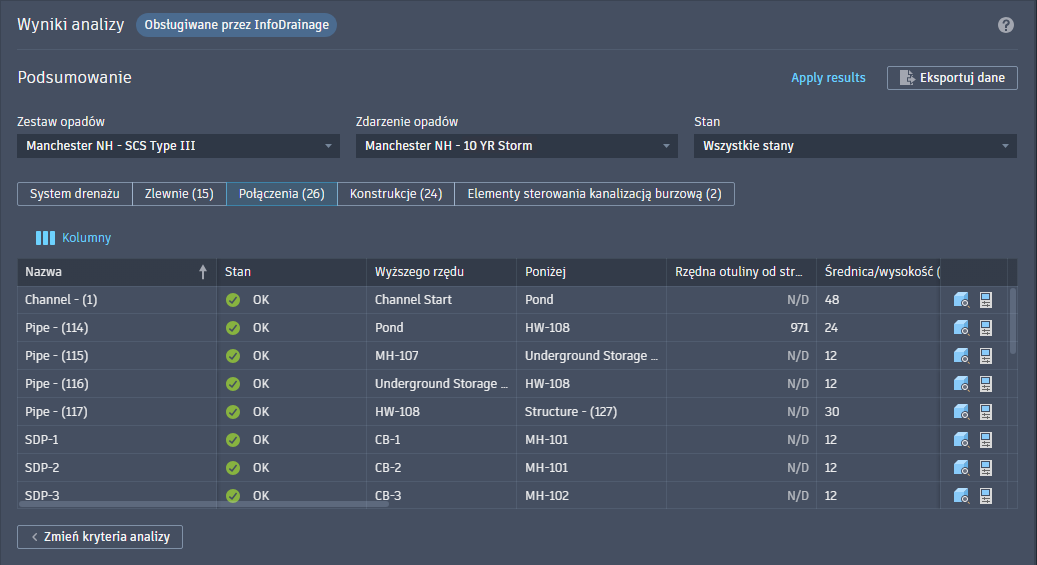1037x565 pixels.
Task: Click the table's vertical scrollbar thumb
Action: click(x=1012, y=320)
